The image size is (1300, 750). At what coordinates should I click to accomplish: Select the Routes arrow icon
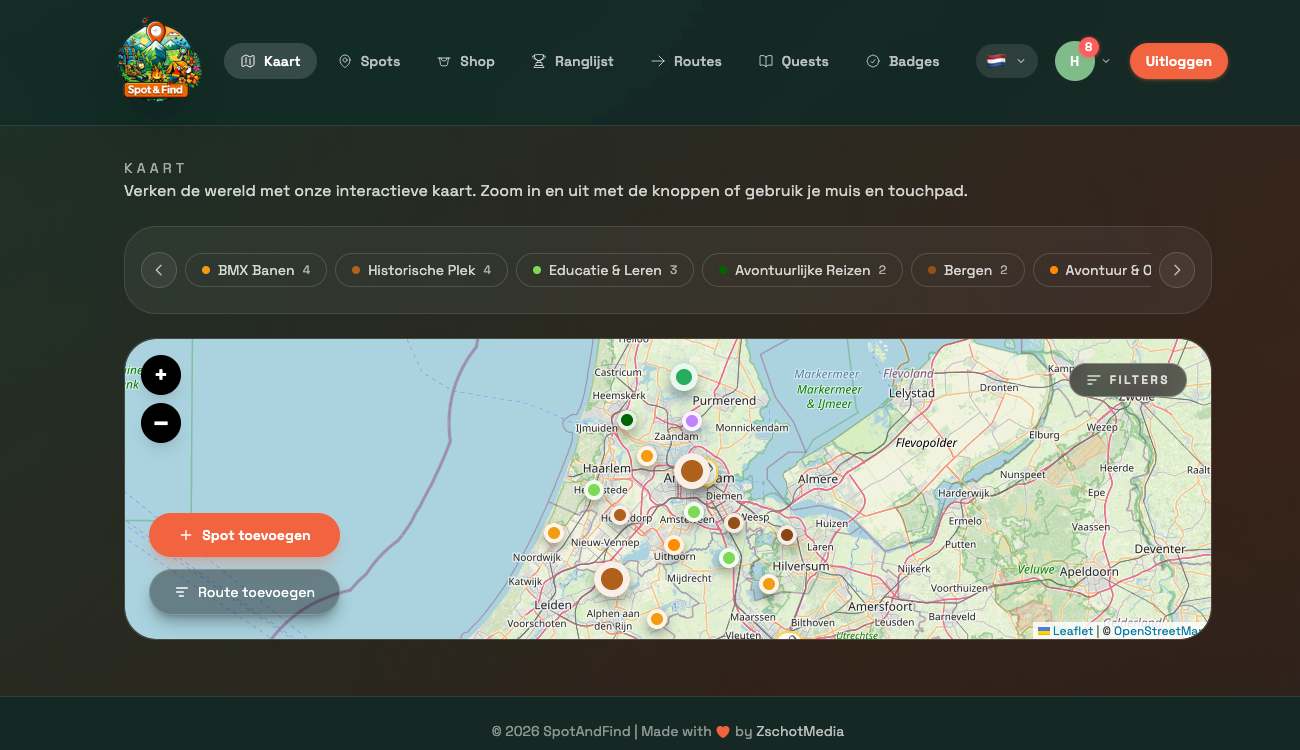(x=659, y=61)
